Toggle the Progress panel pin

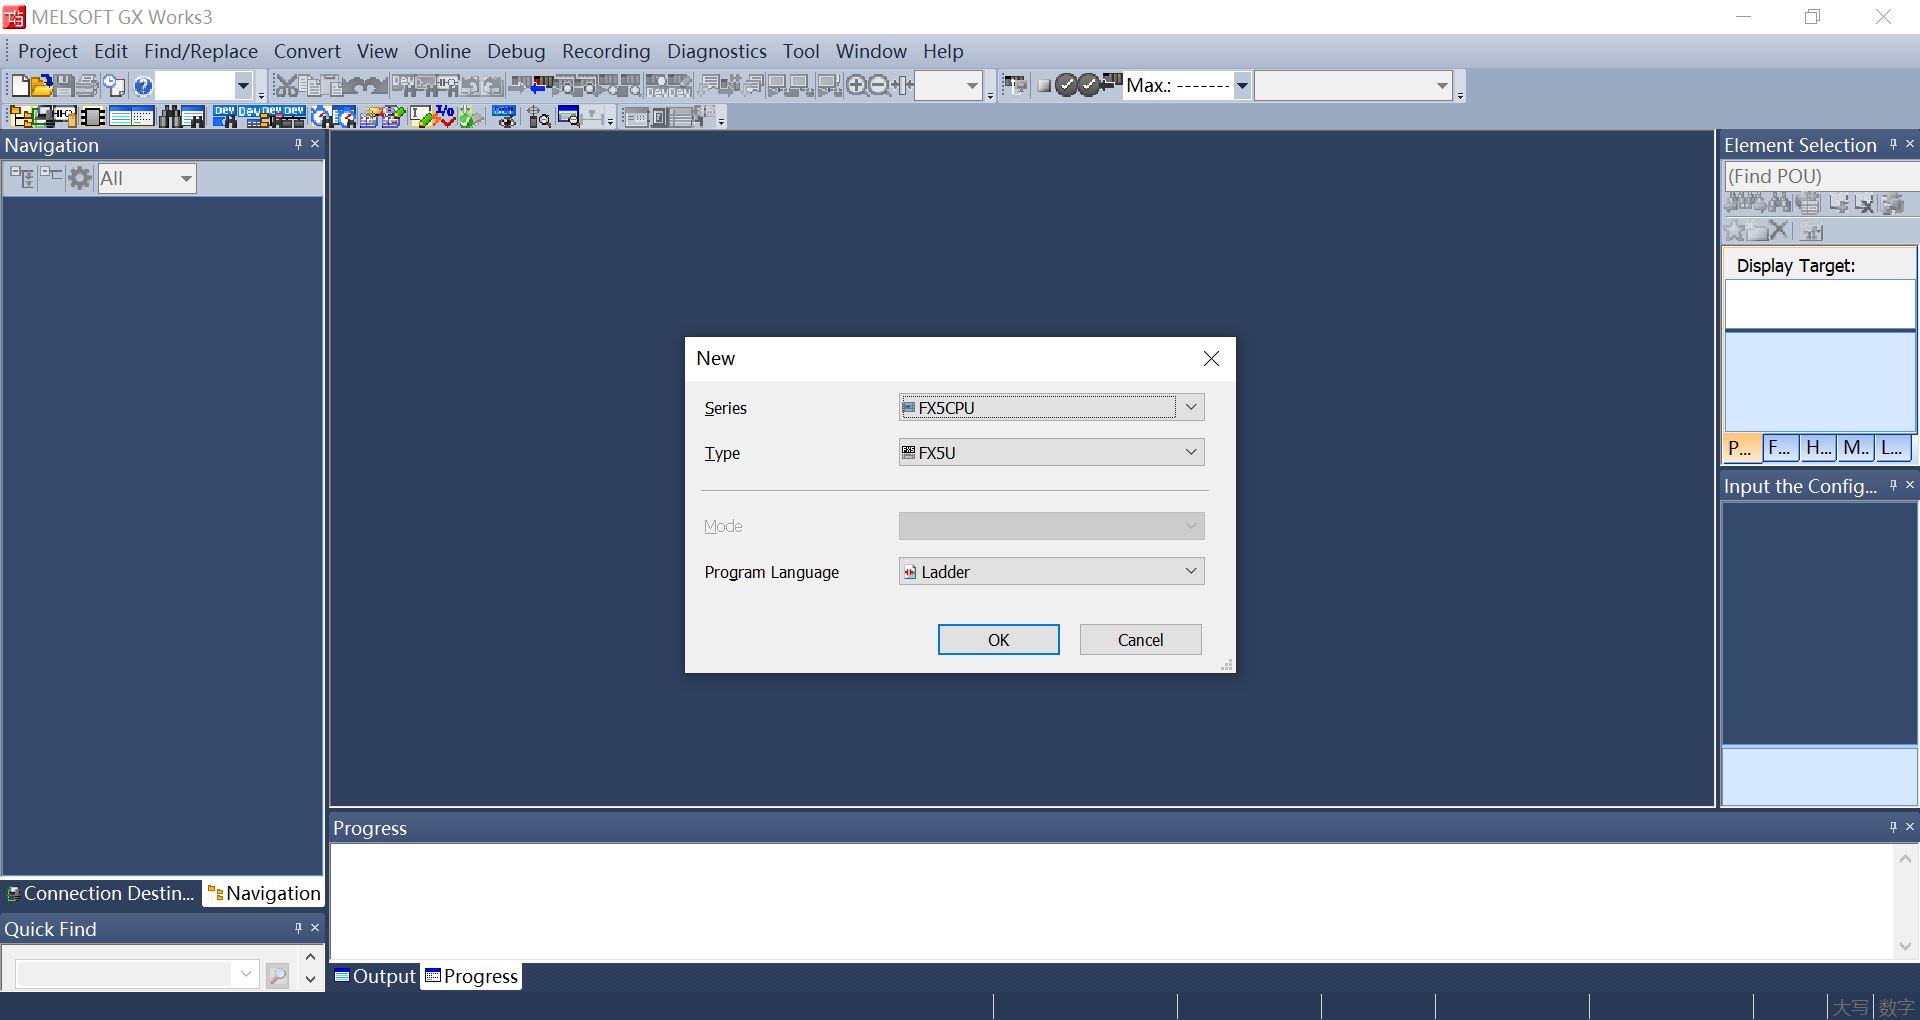tap(1893, 827)
